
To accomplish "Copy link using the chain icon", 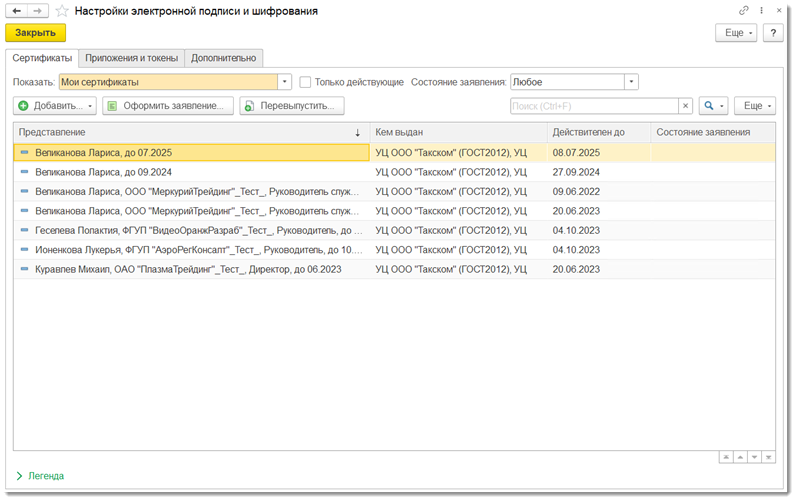I will tap(744, 10).
